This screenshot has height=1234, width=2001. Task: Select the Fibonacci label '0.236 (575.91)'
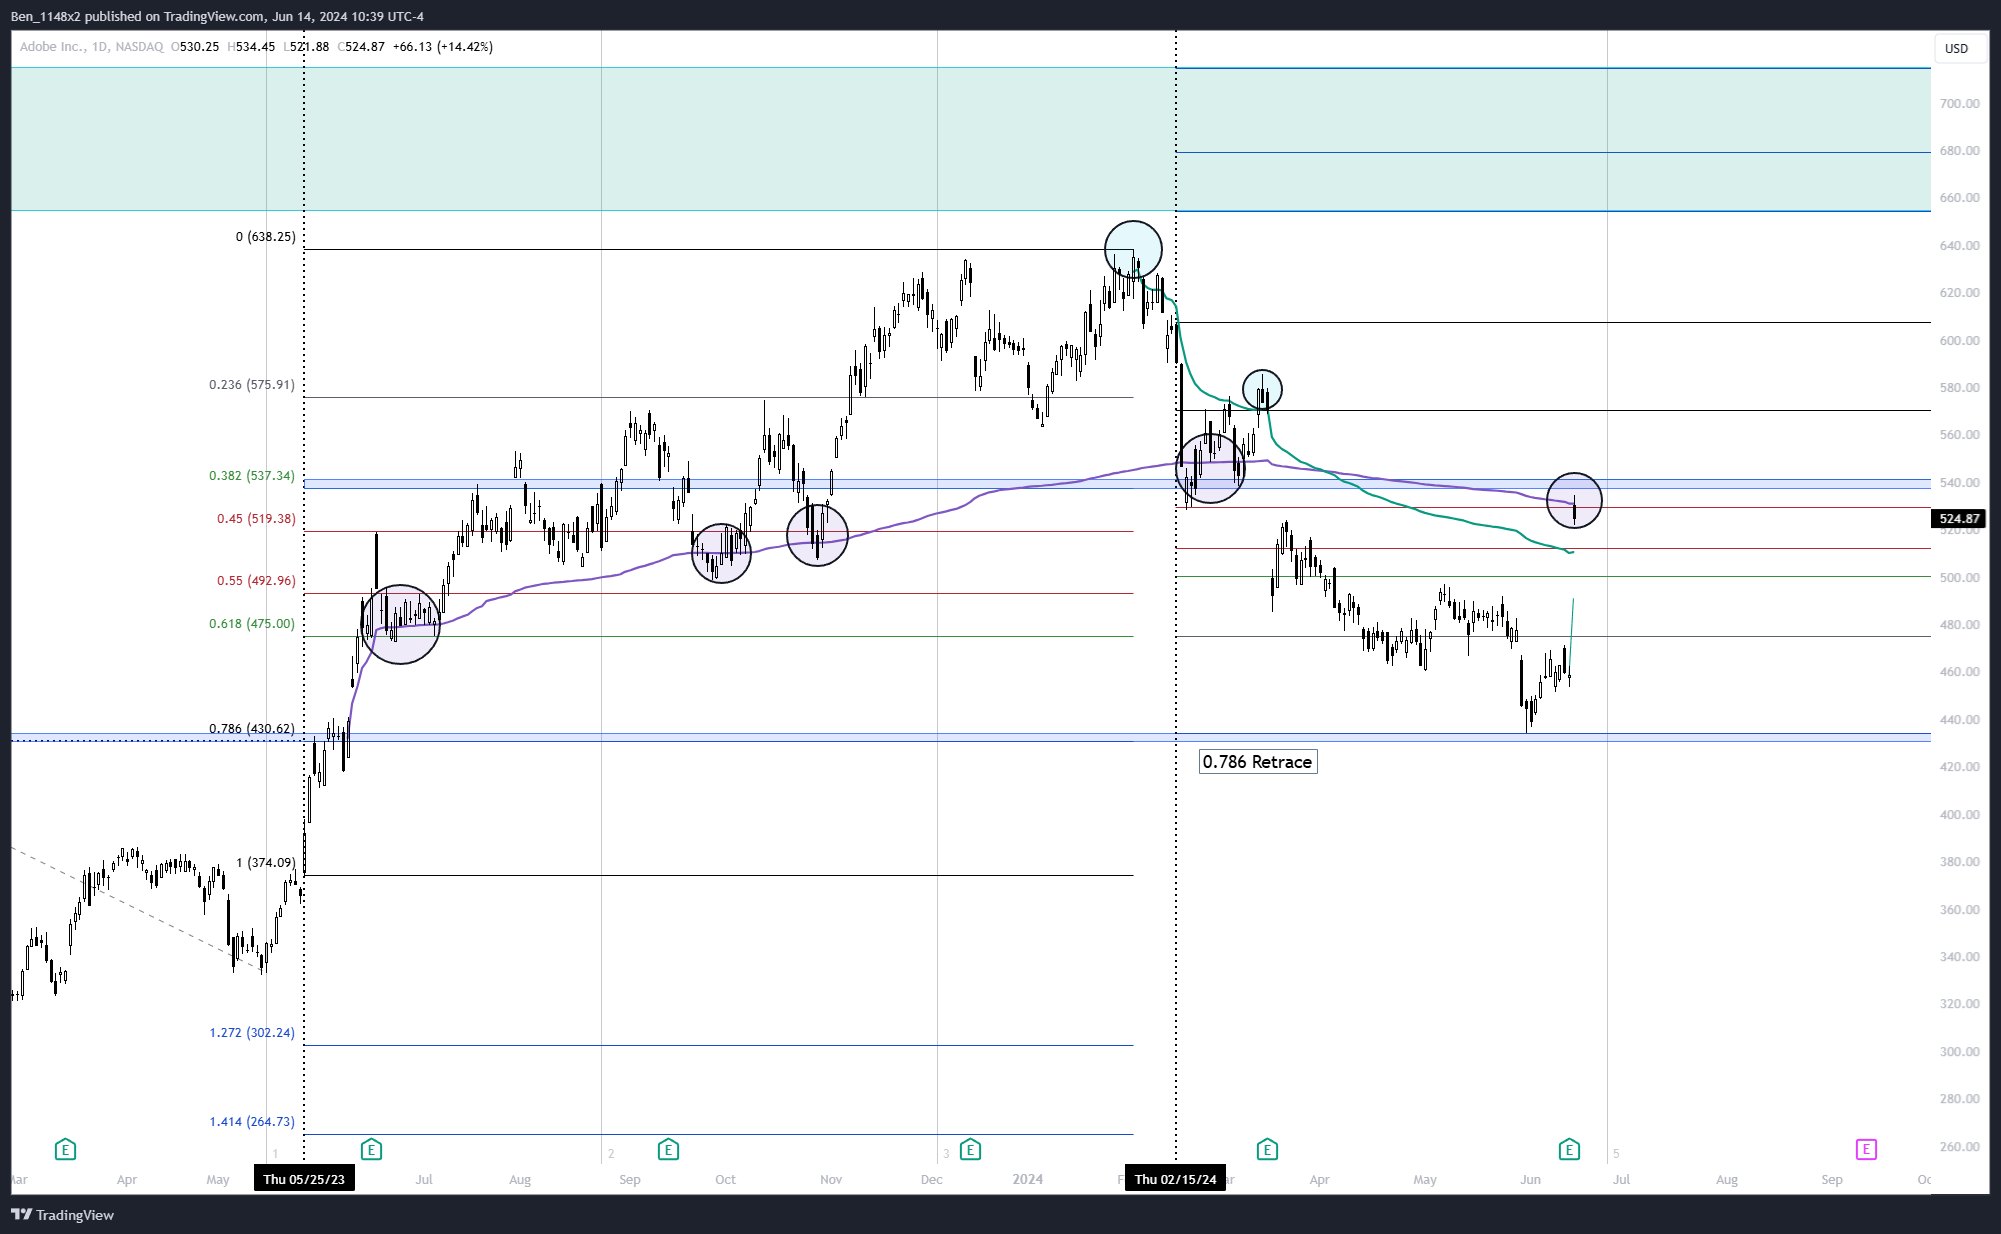pos(252,385)
